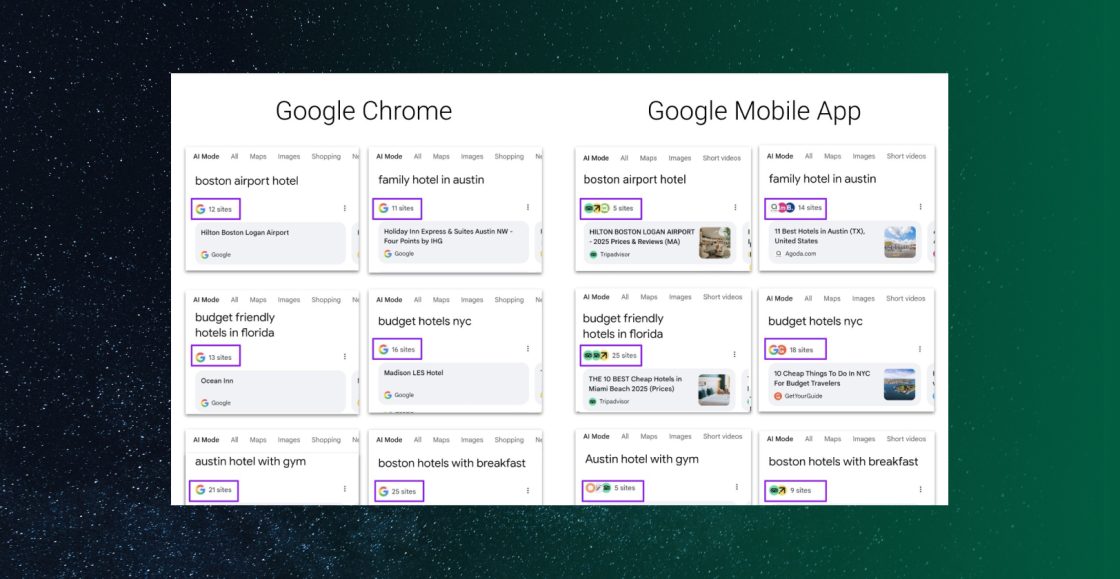Open the three-dot menu beside 9 sites

920,490
